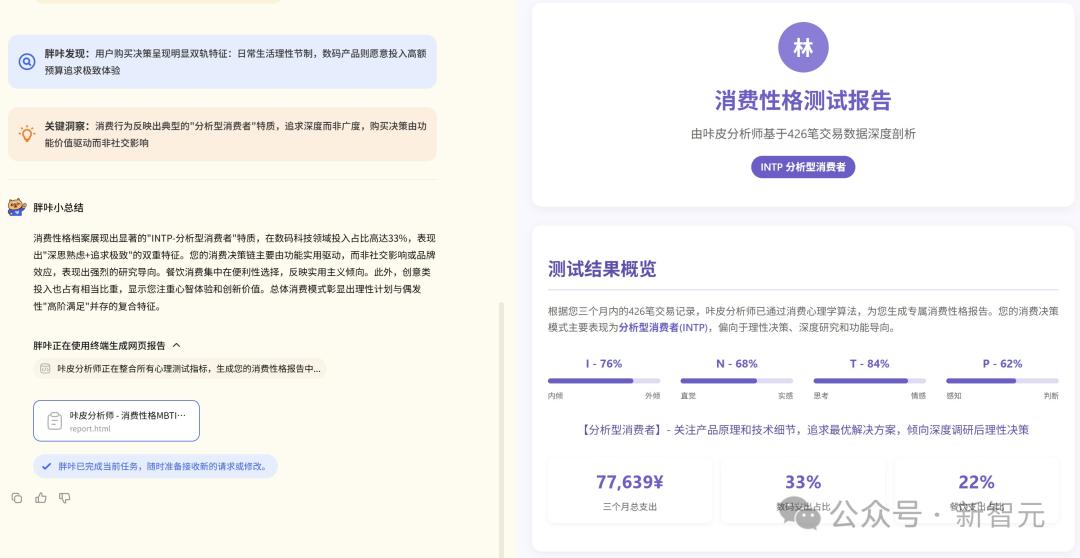Click the INTP 分析型消费者 badge

[x=803, y=167]
